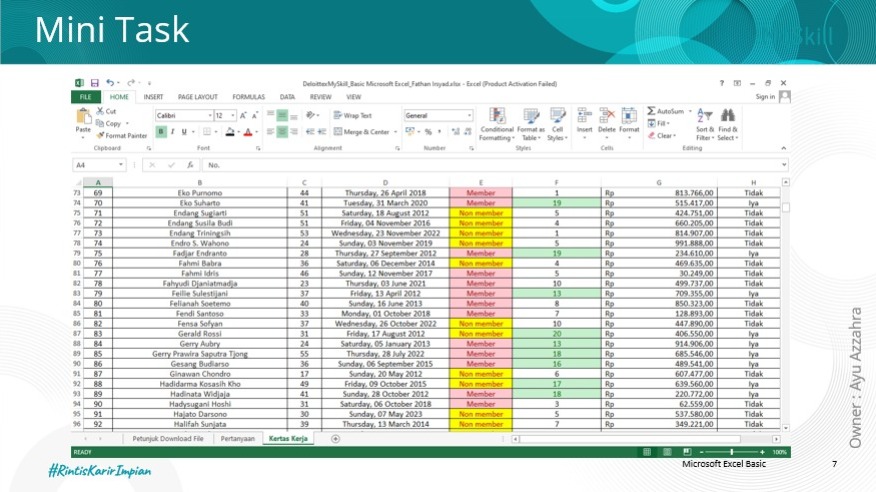Viewport: 876px width, 492px height.
Task: Open the Pertanyaan sheet tab
Action: tap(237, 439)
